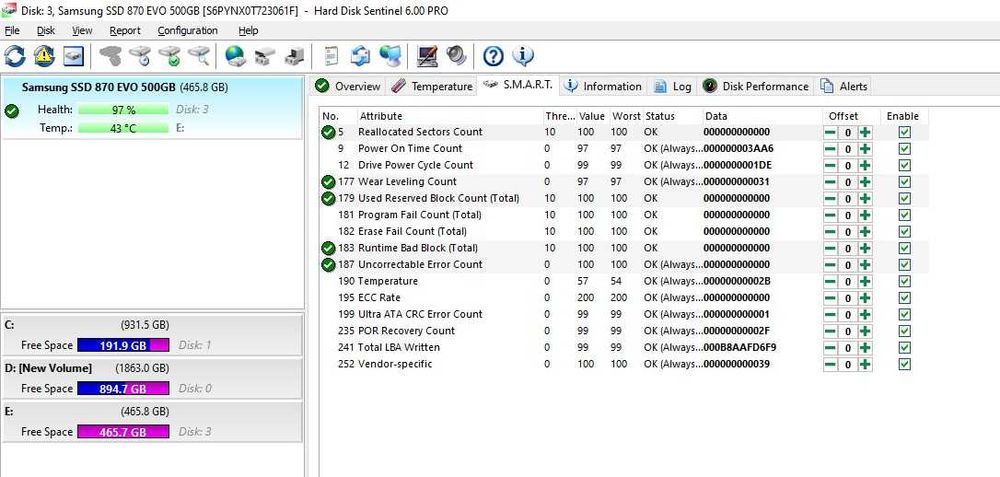Open the File menu
The height and width of the screenshot is (477, 1000).
(12, 31)
